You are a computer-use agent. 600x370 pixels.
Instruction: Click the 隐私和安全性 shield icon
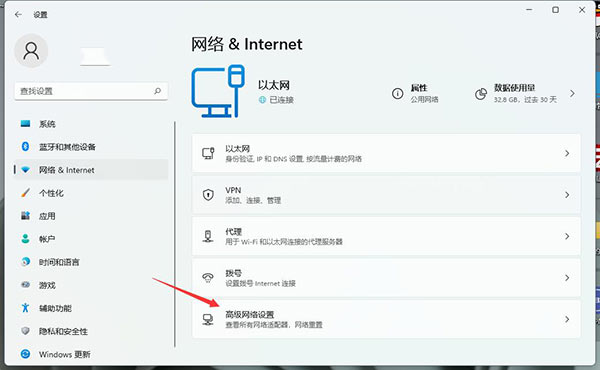pos(25,331)
